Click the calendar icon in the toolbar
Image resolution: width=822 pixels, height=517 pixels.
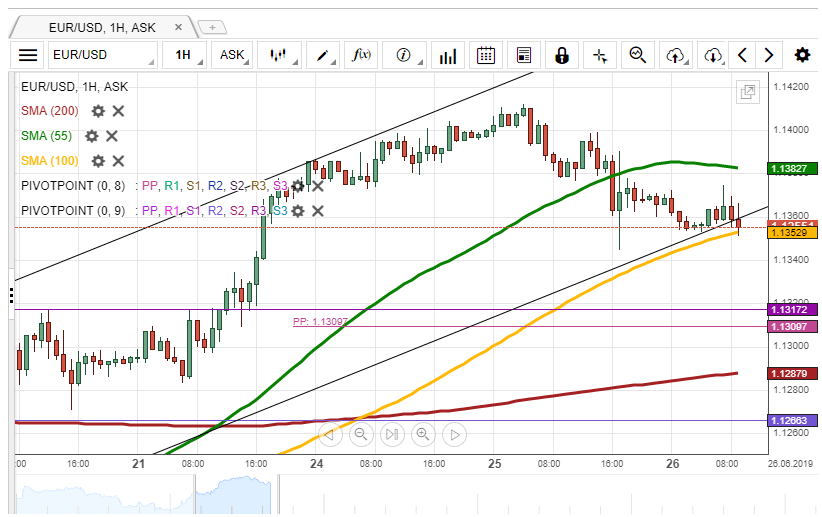tap(486, 55)
